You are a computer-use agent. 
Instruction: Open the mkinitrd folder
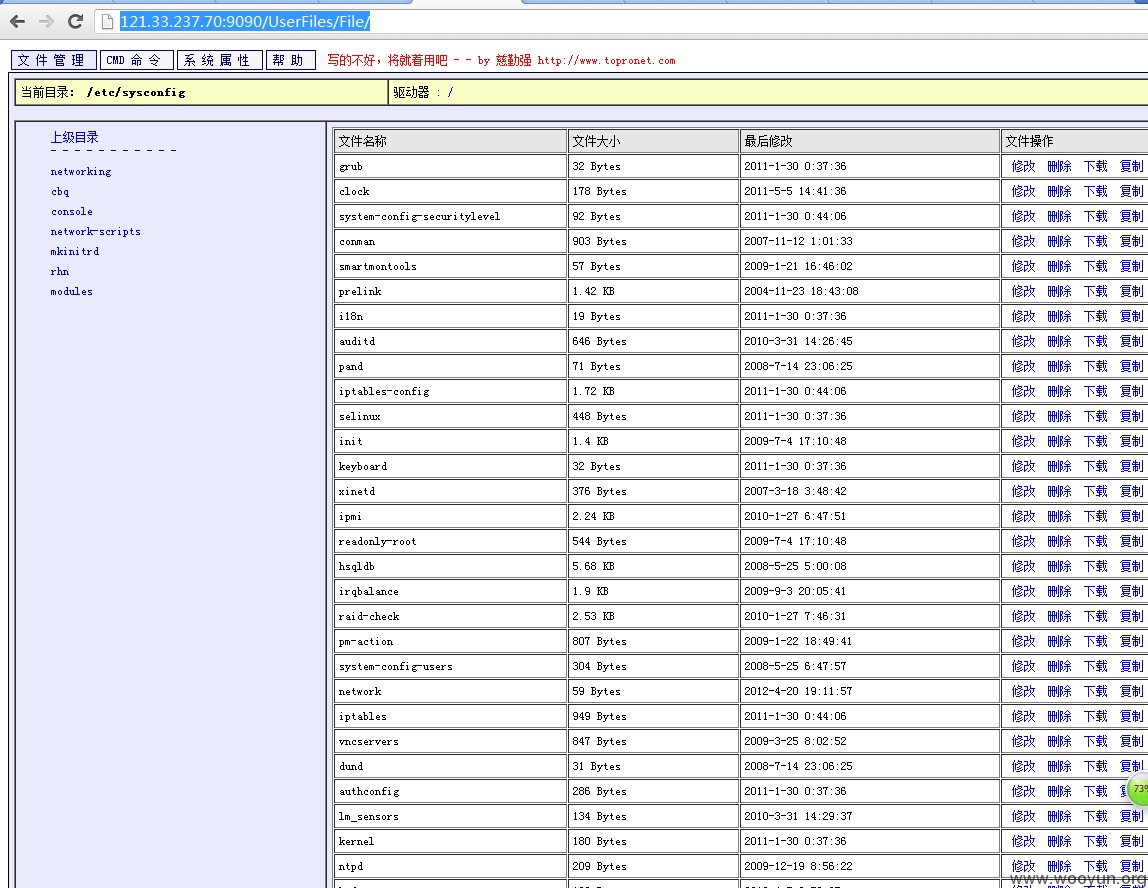(75, 251)
